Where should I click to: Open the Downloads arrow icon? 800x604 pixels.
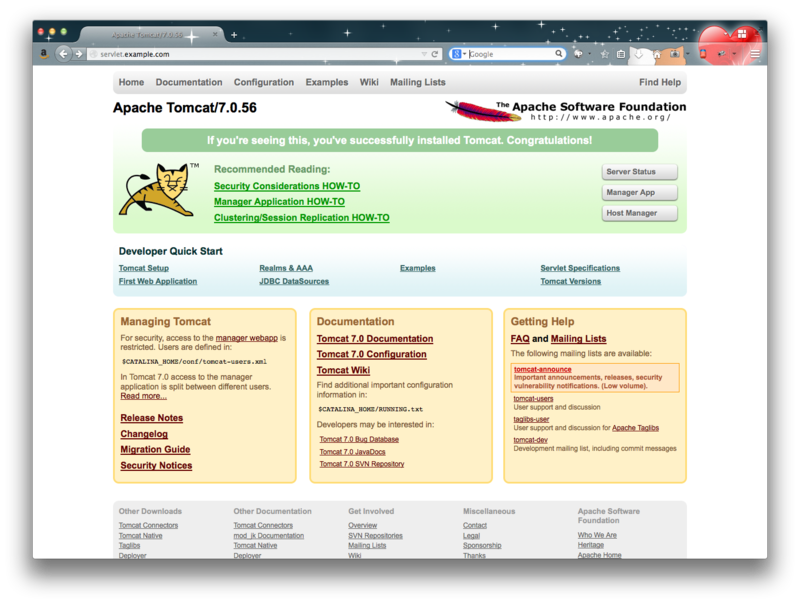click(639, 54)
